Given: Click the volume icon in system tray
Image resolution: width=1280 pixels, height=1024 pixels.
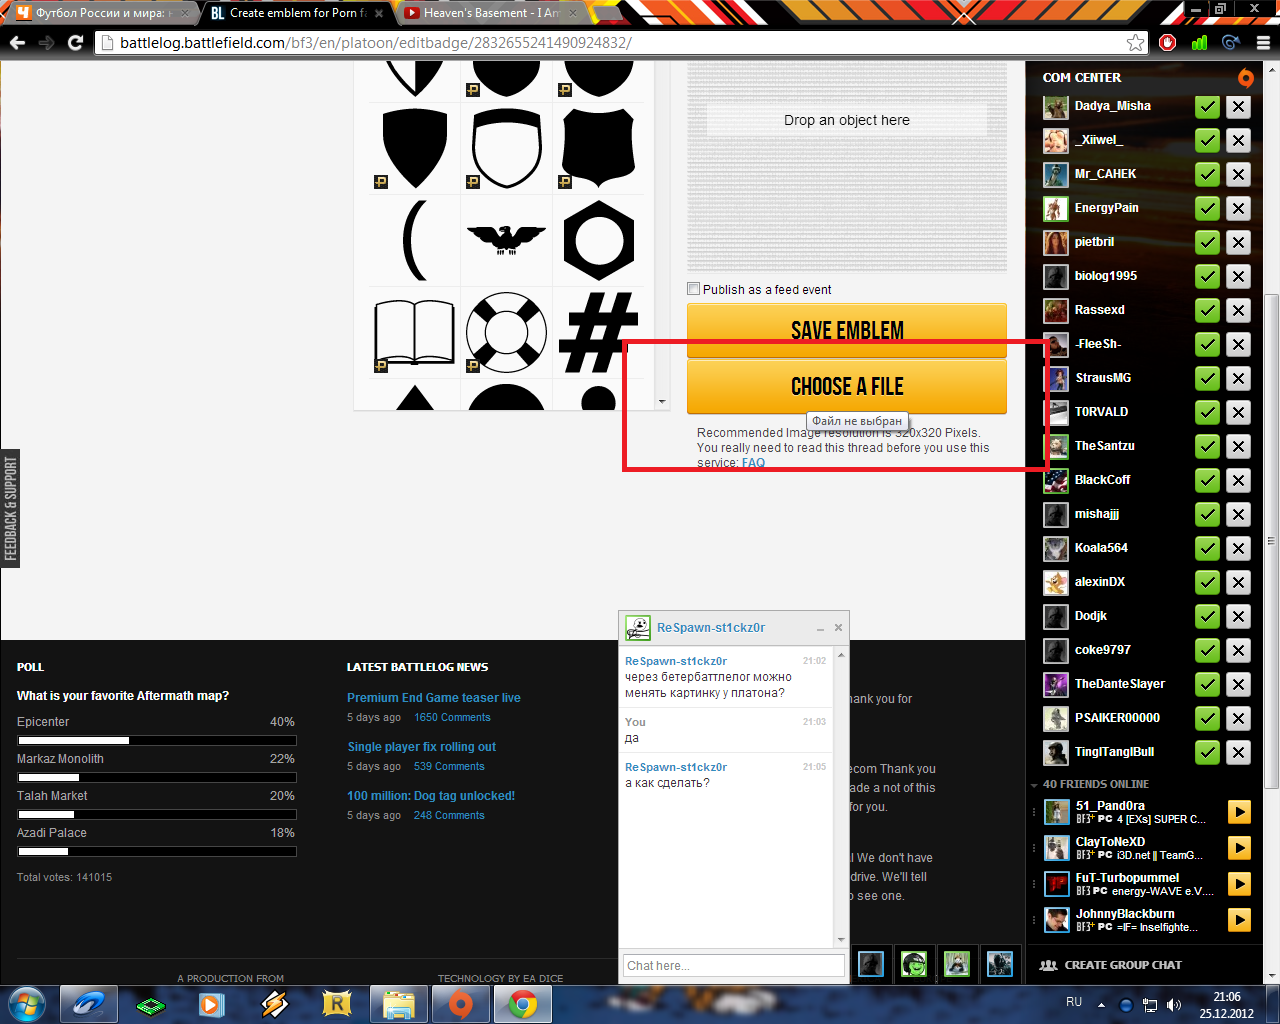Looking at the screenshot, I should (x=1174, y=1005).
